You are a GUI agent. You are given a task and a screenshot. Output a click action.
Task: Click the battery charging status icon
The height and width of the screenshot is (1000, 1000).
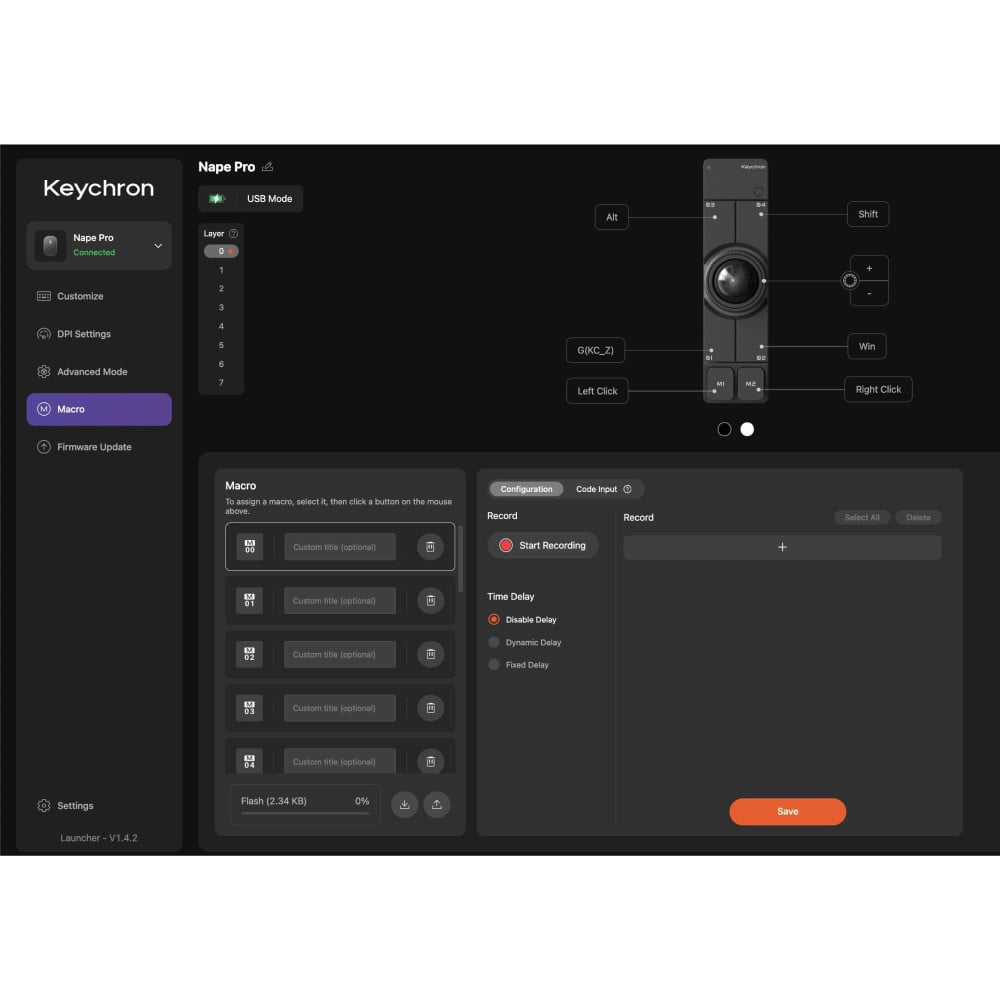tap(217, 198)
